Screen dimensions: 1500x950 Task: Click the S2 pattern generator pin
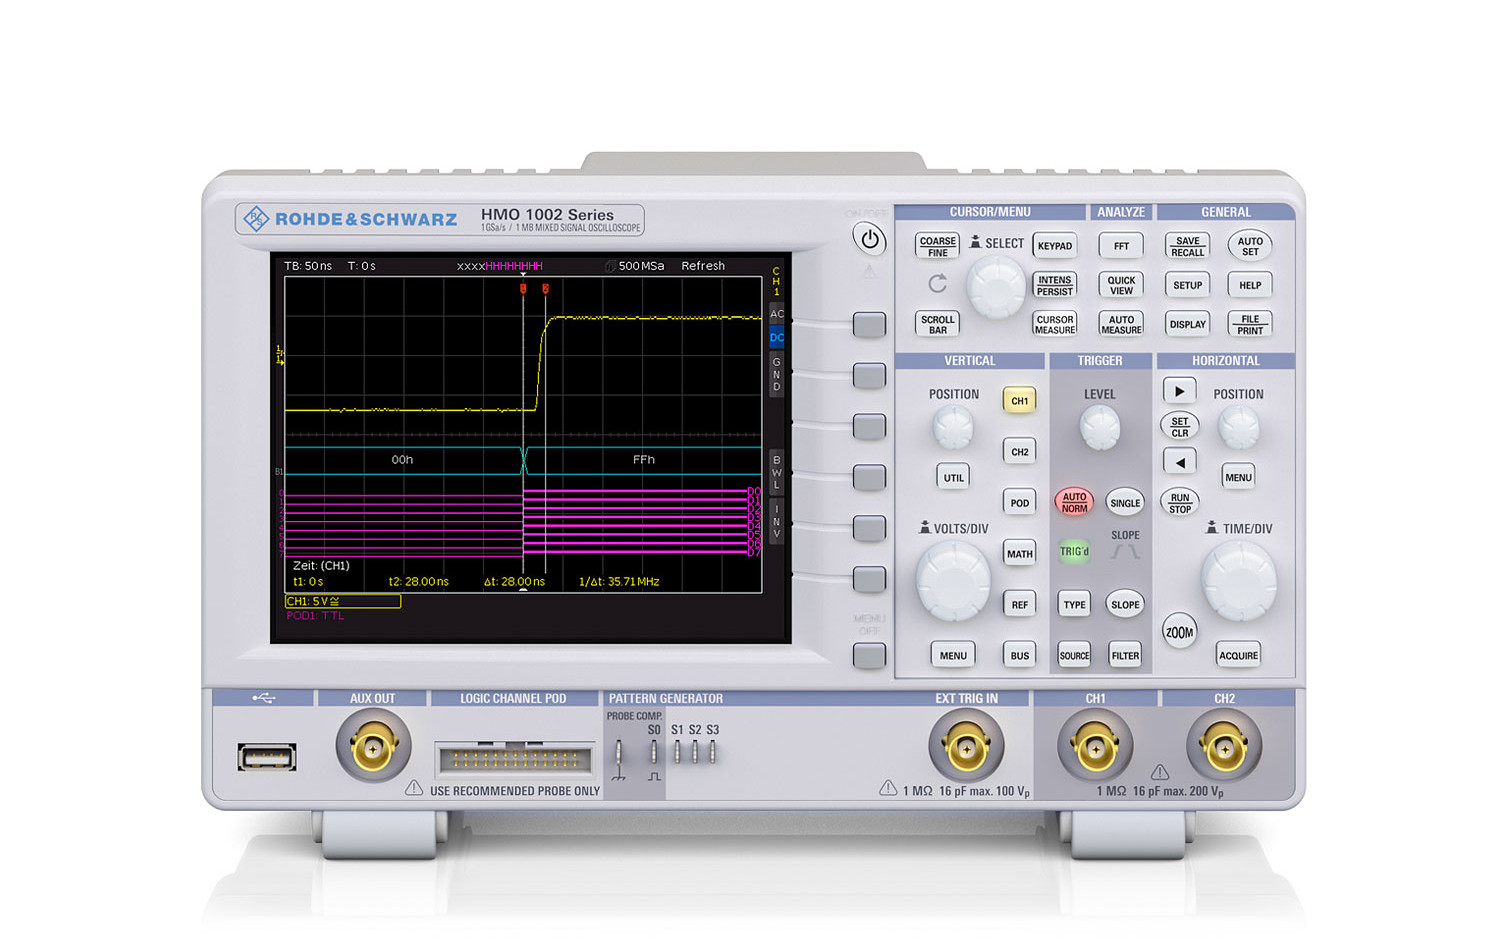(x=695, y=751)
